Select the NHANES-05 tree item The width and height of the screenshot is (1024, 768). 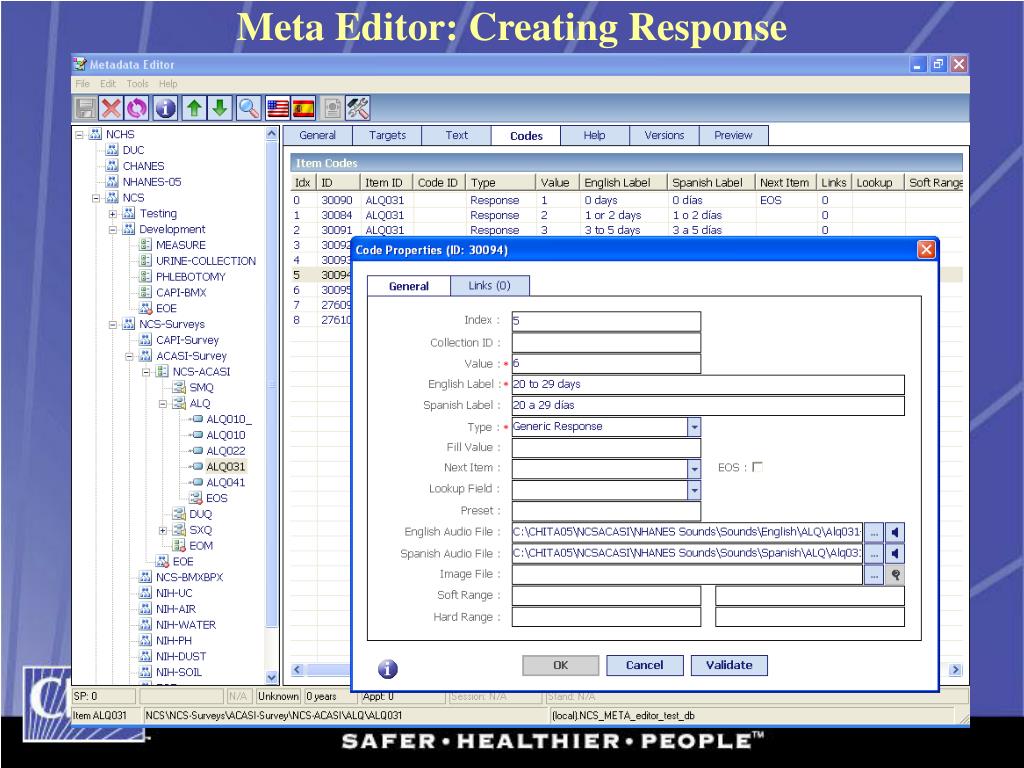[x=152, y=182]
